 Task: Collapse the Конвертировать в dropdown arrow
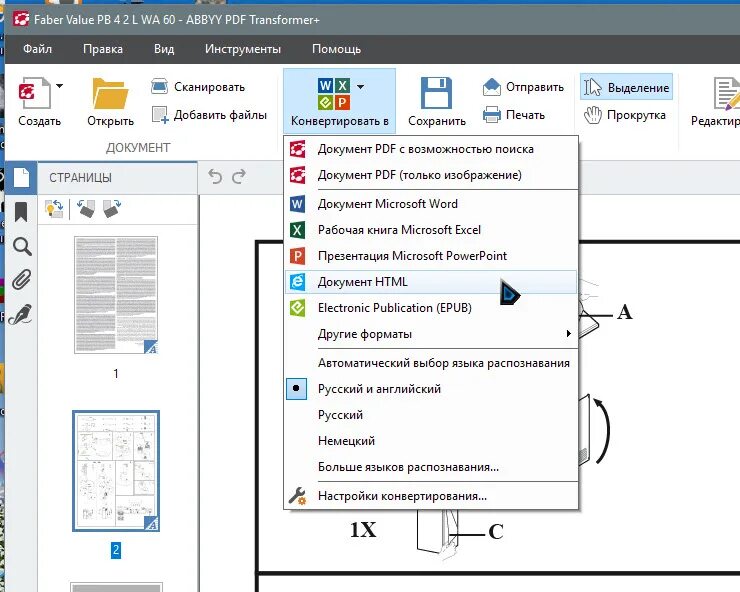tap(361, 86)
